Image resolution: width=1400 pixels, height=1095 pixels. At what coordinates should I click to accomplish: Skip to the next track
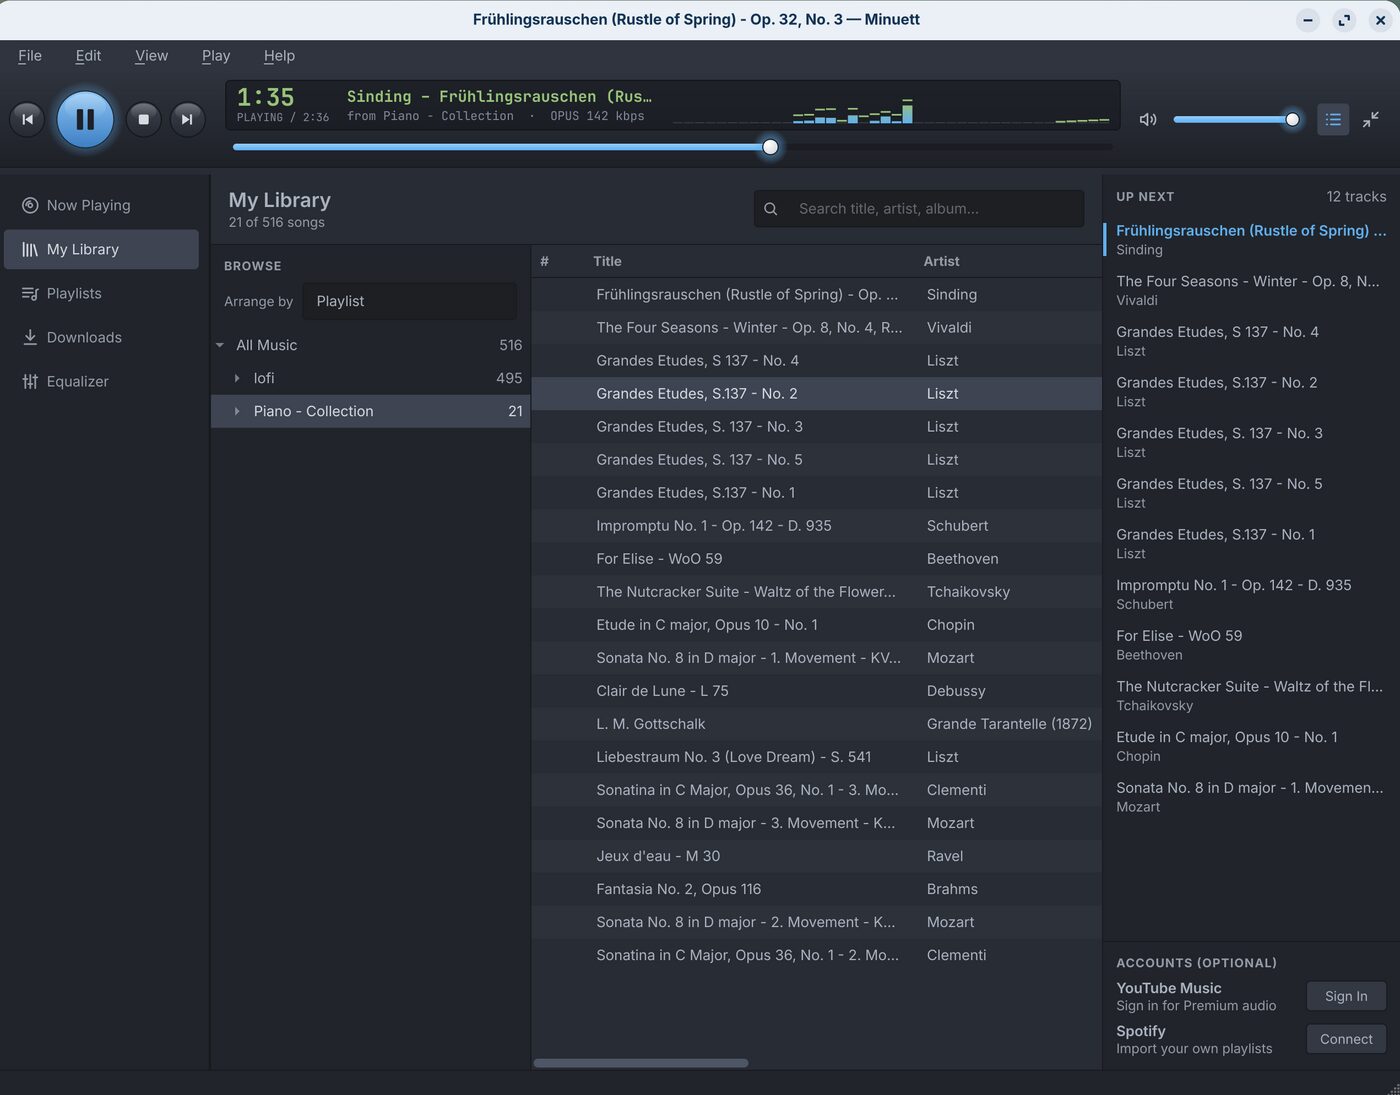[187, 119]
